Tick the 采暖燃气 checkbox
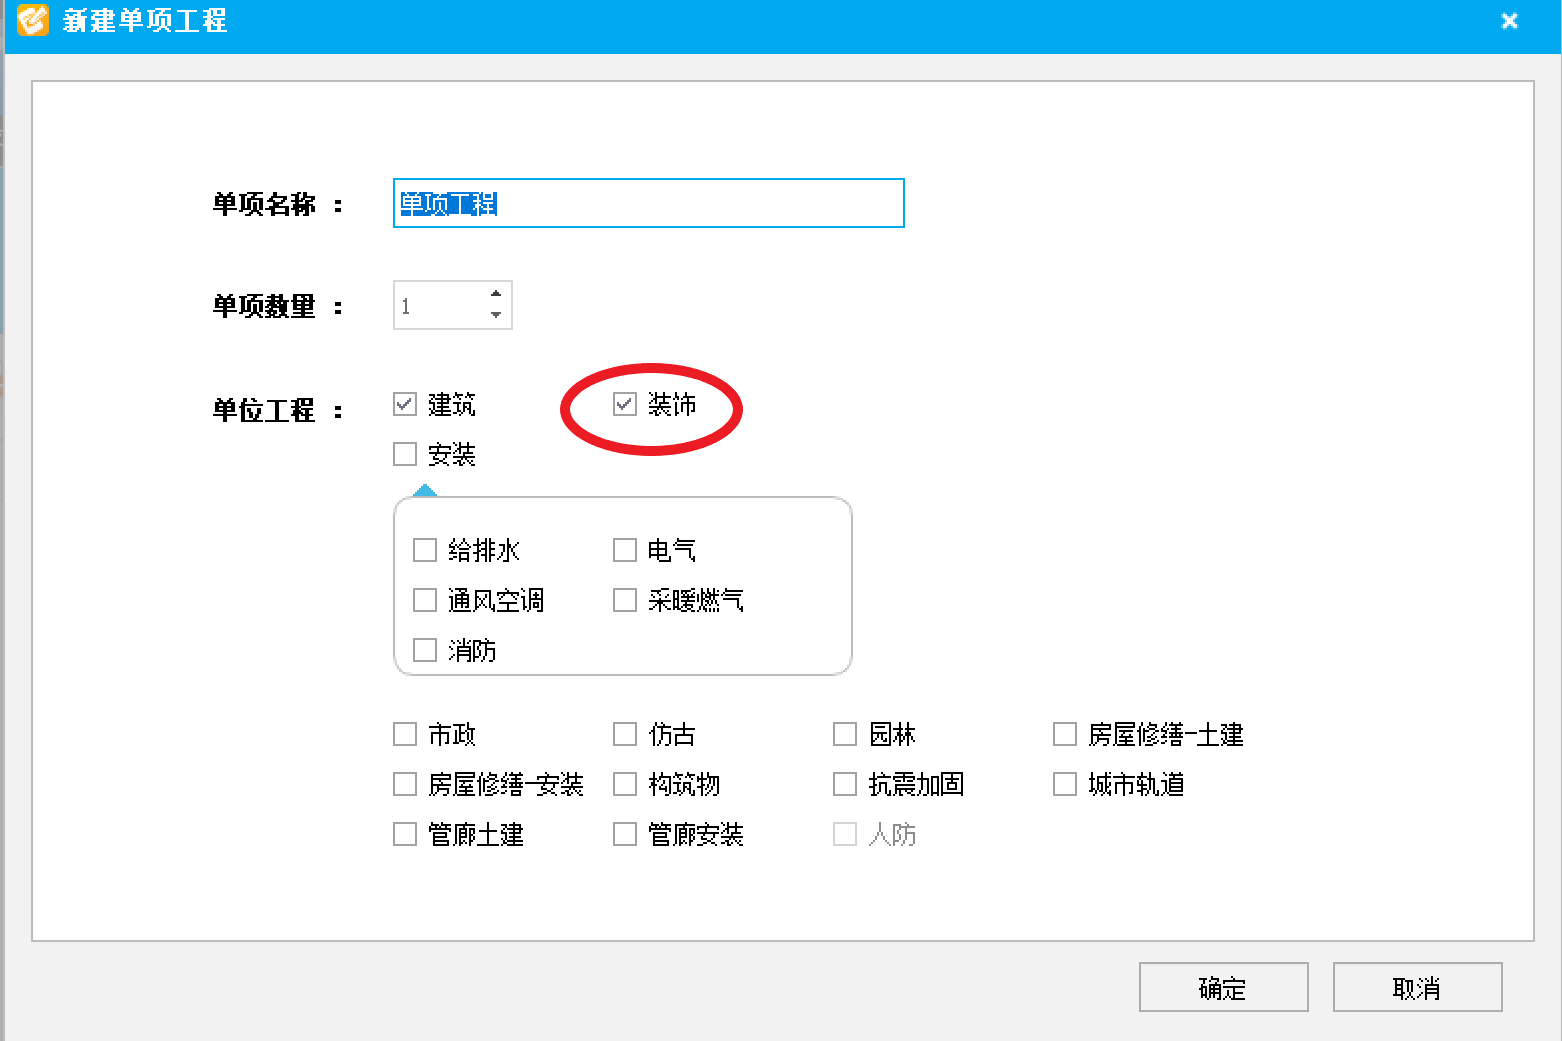Viewport: 1562px width, 1041px height. click(625, 600)
